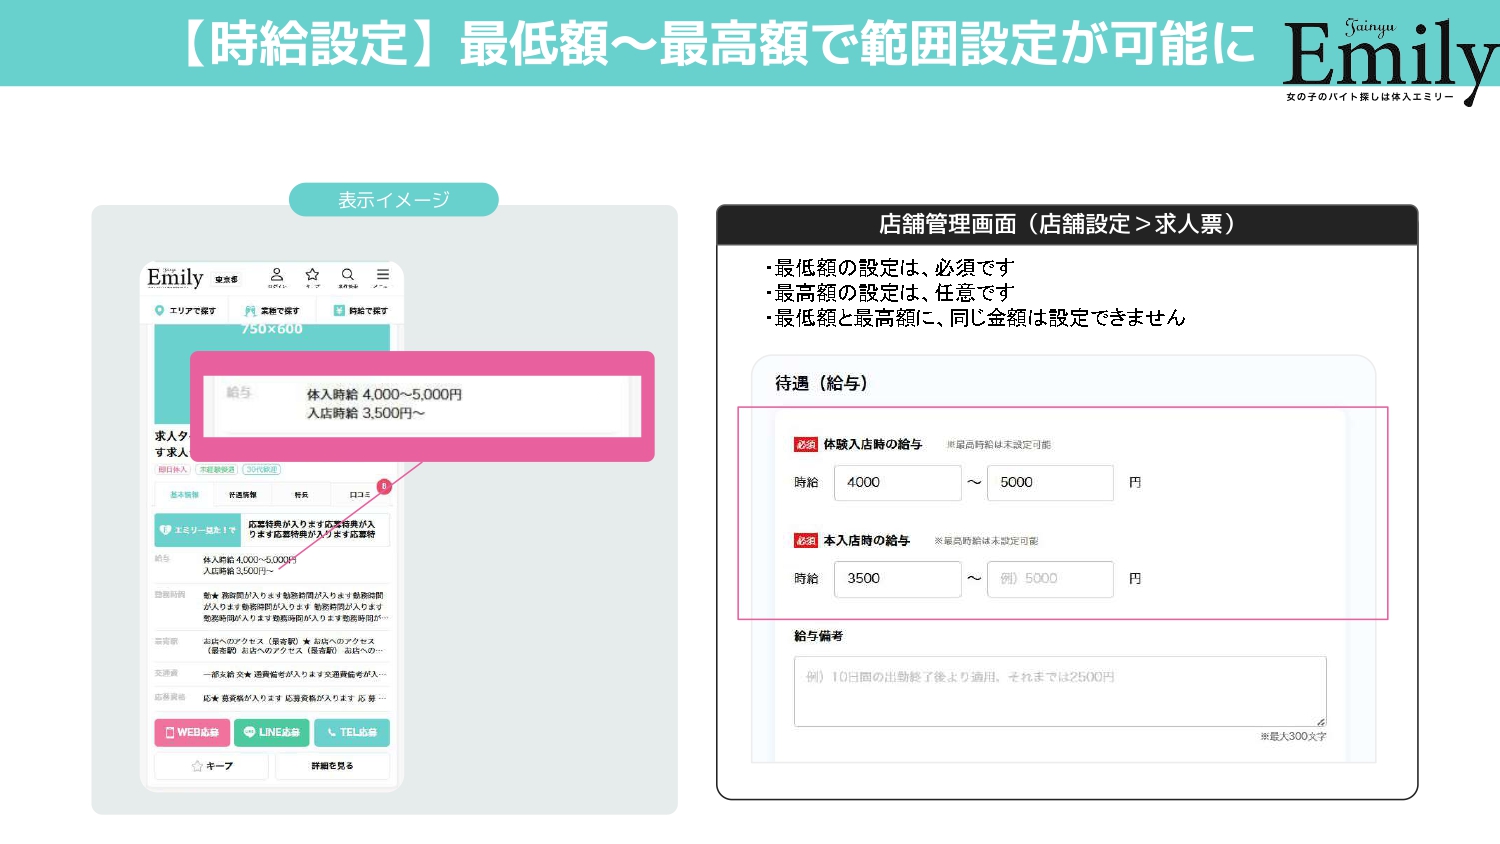
Task: Click the textarea resize handle in 給与備考
Action: pos(1320,721)
